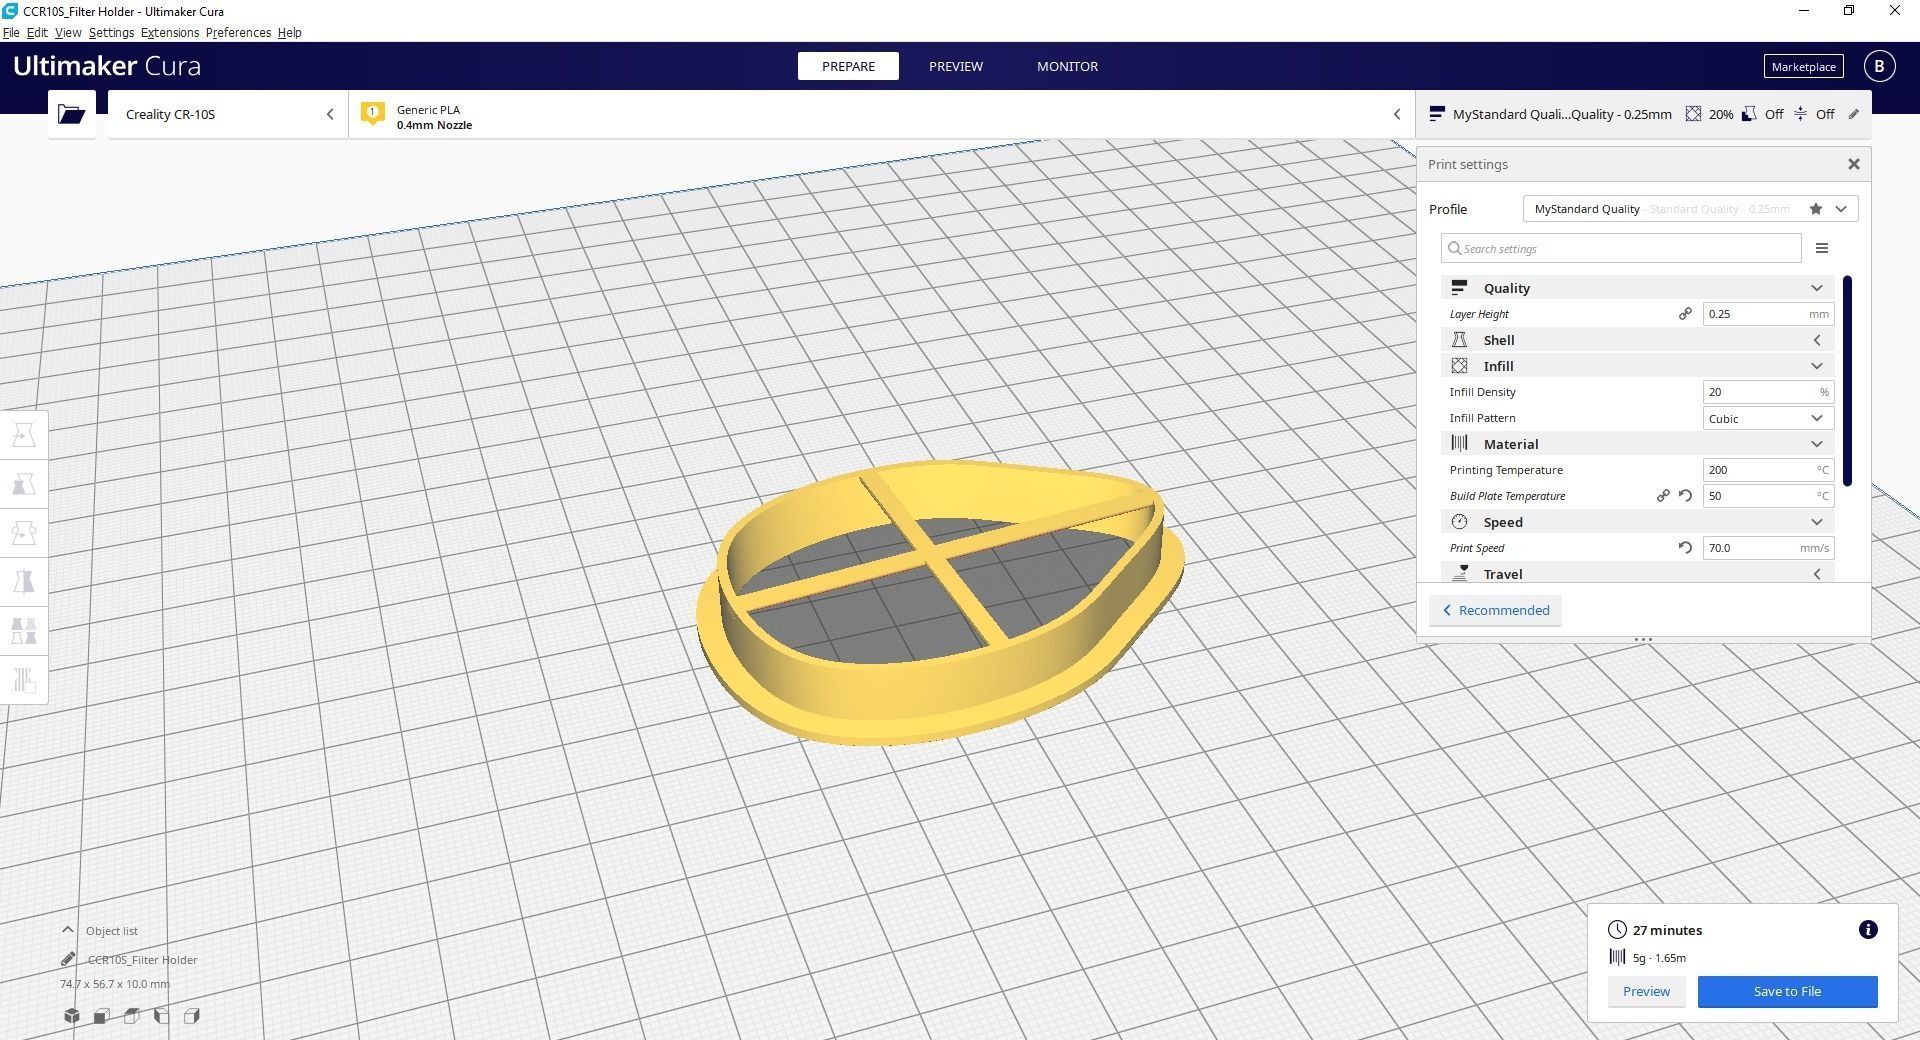This screenshot has width=1920, height=1040.
Task: Click link icon next to Layer Height
Action: coord(1685,314)
